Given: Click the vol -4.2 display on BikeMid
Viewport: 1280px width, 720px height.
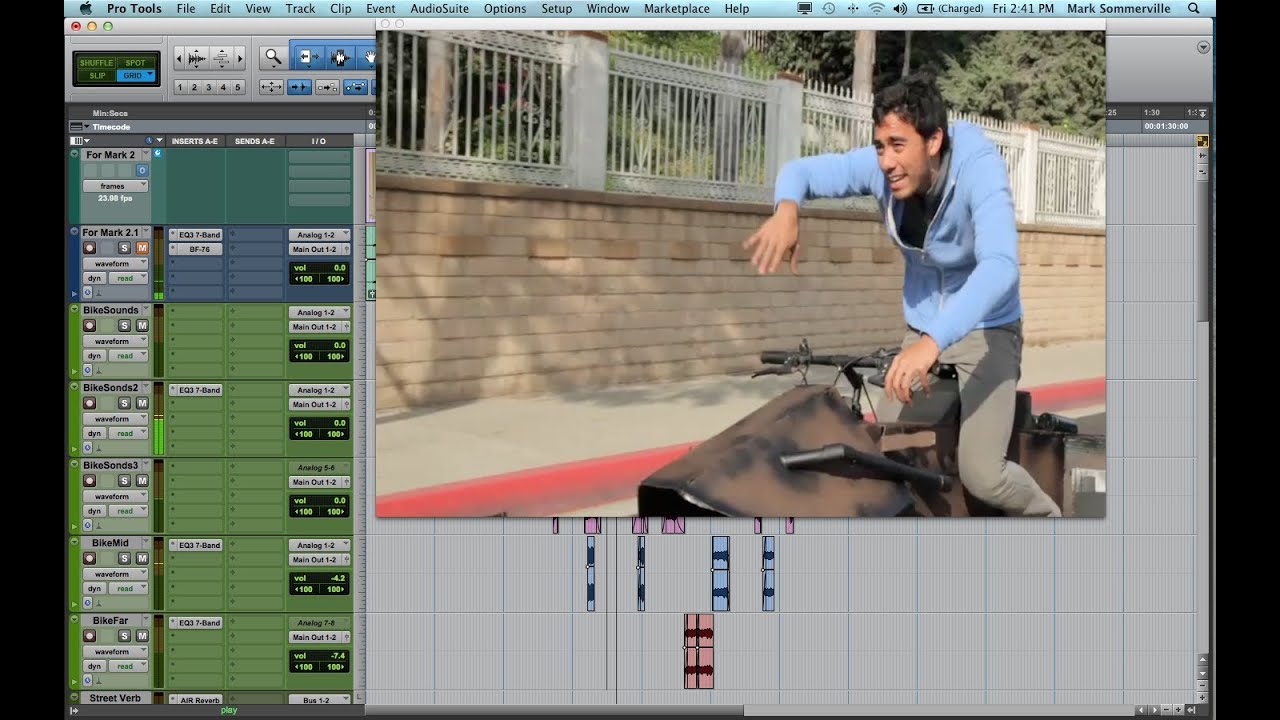Looking at the screenshot, I should point(320,578).
